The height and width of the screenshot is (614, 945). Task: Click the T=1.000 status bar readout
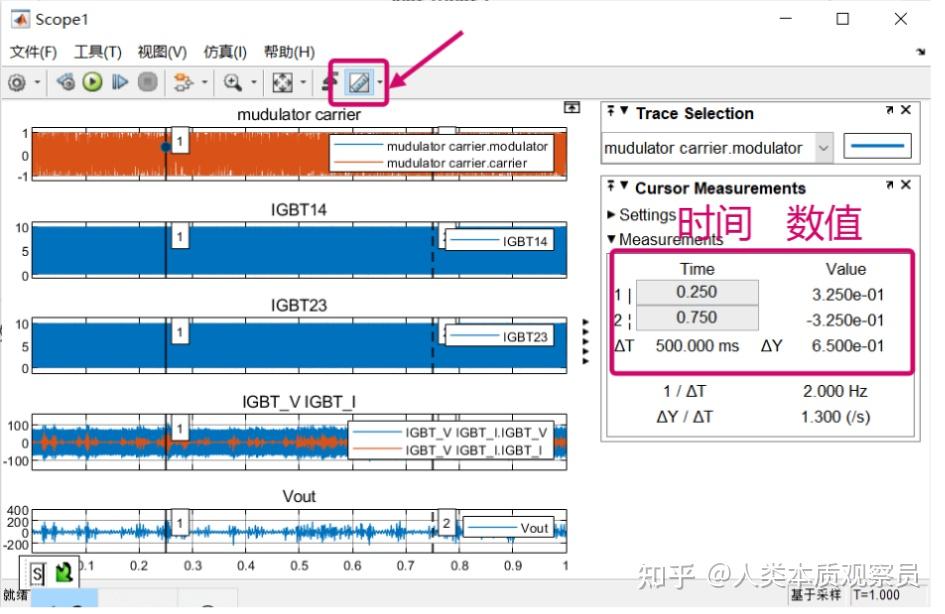(x=876, y=595)
